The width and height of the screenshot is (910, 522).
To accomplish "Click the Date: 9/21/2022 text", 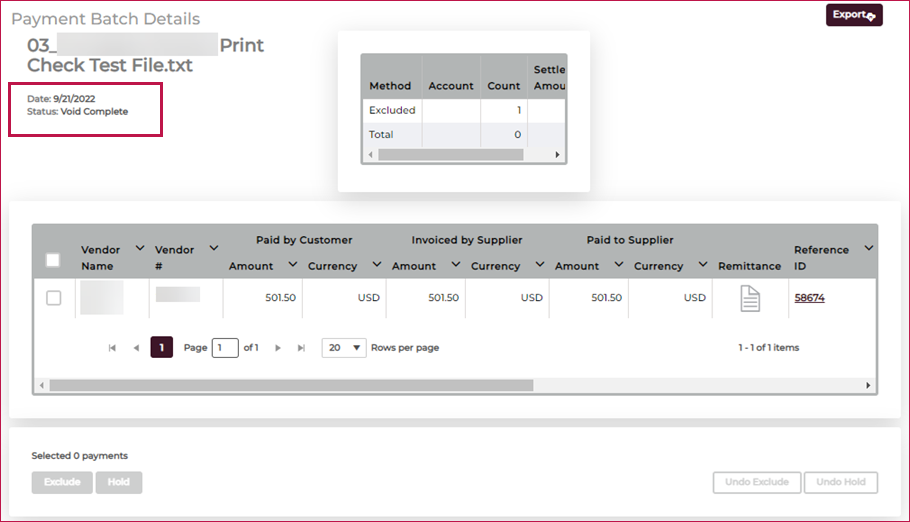I will pos(61,99).
